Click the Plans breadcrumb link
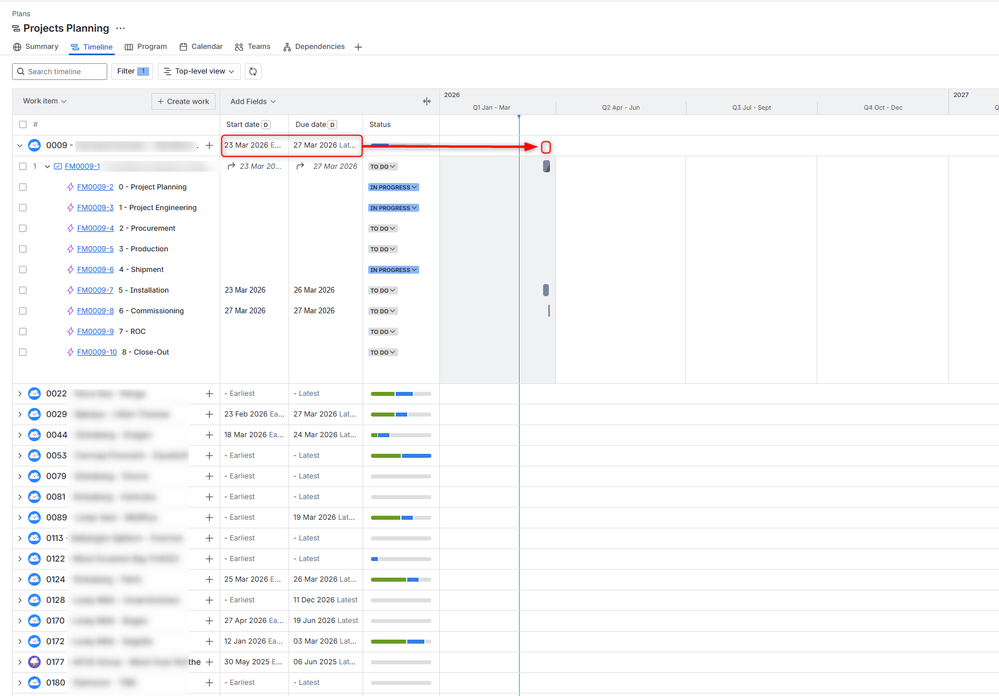Viewport: 999px width, 696px height. pyautogui.click(x=21, y=13)
